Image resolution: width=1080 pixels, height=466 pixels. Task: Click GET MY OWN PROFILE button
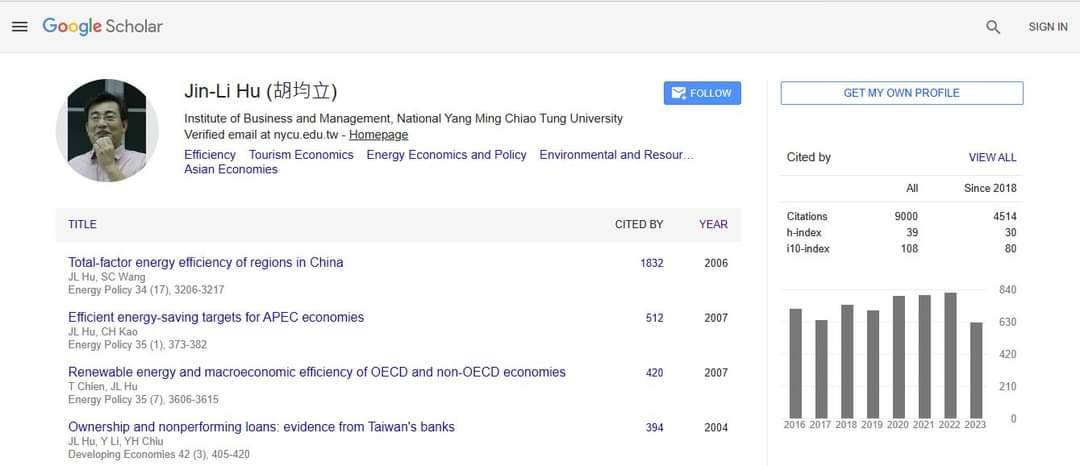pos(901,93)
